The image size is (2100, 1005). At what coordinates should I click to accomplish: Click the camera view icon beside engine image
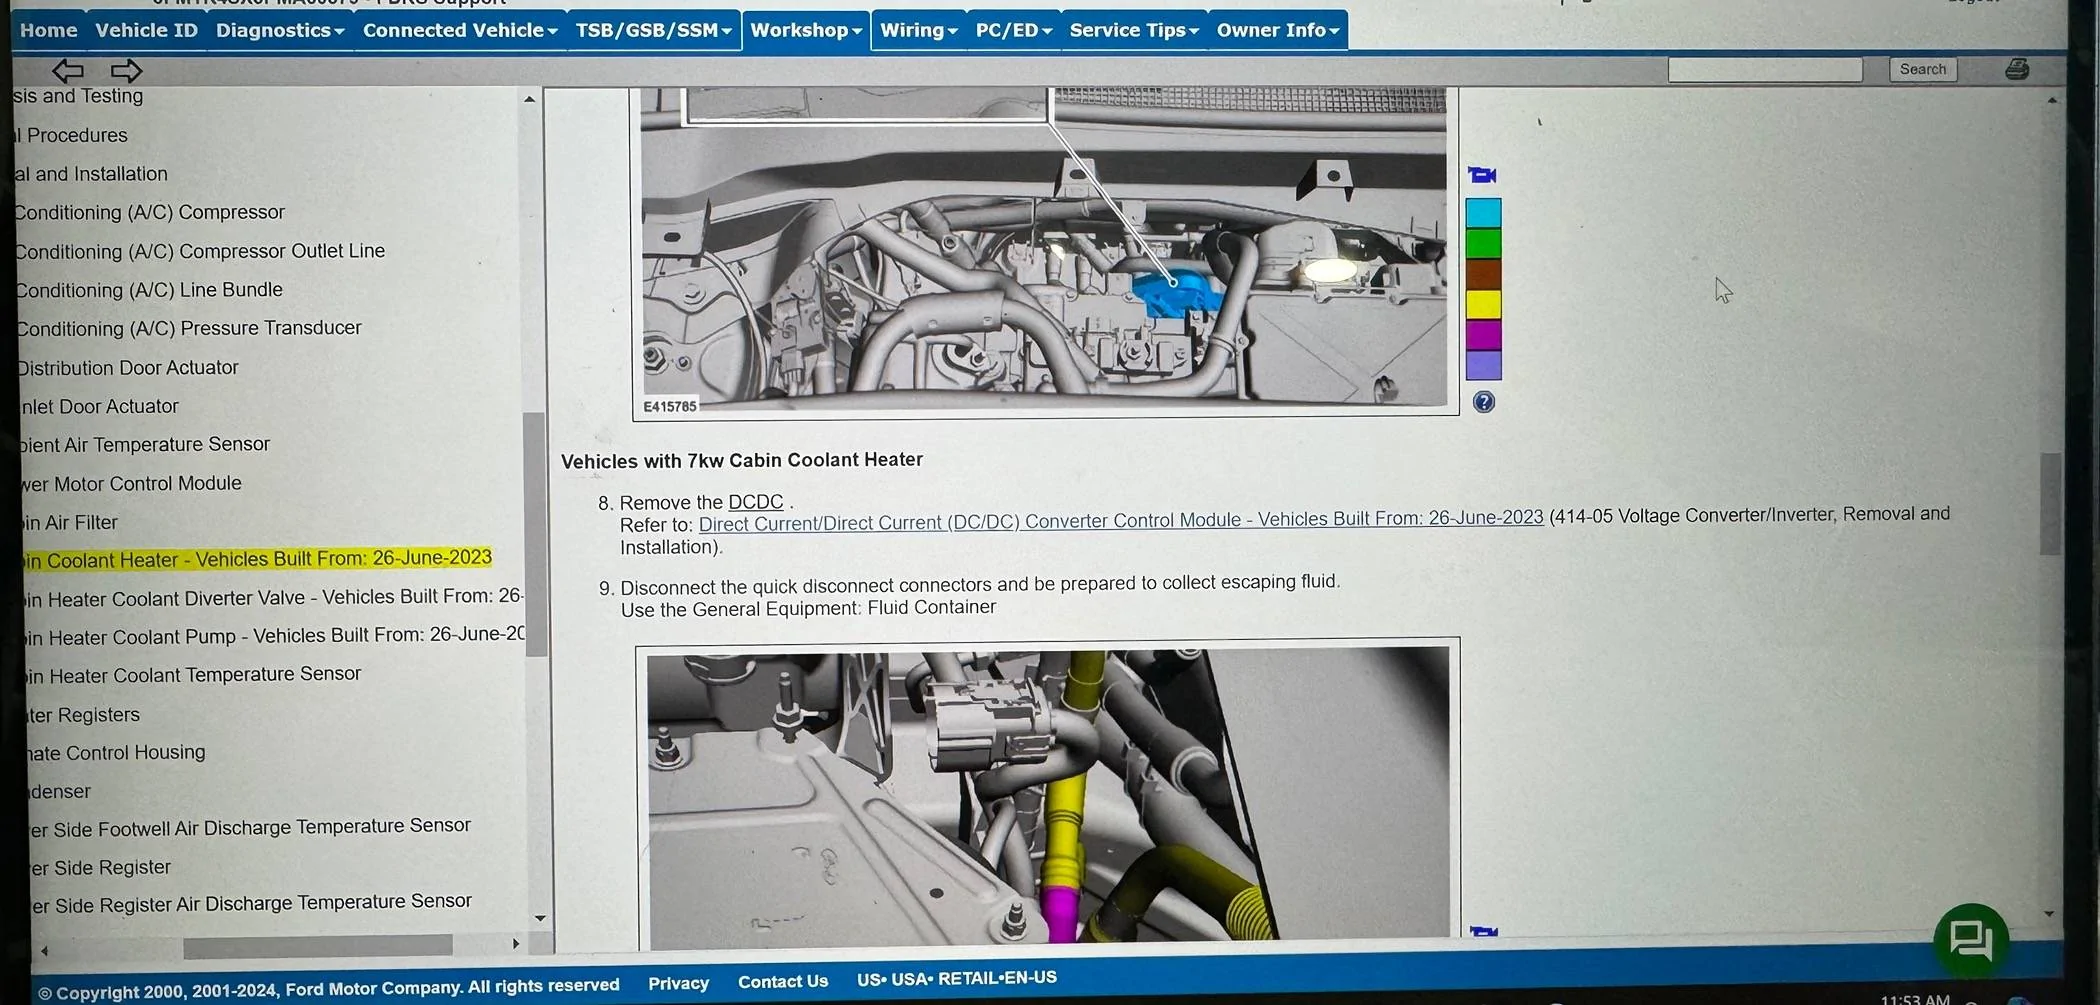[1482, 175]
